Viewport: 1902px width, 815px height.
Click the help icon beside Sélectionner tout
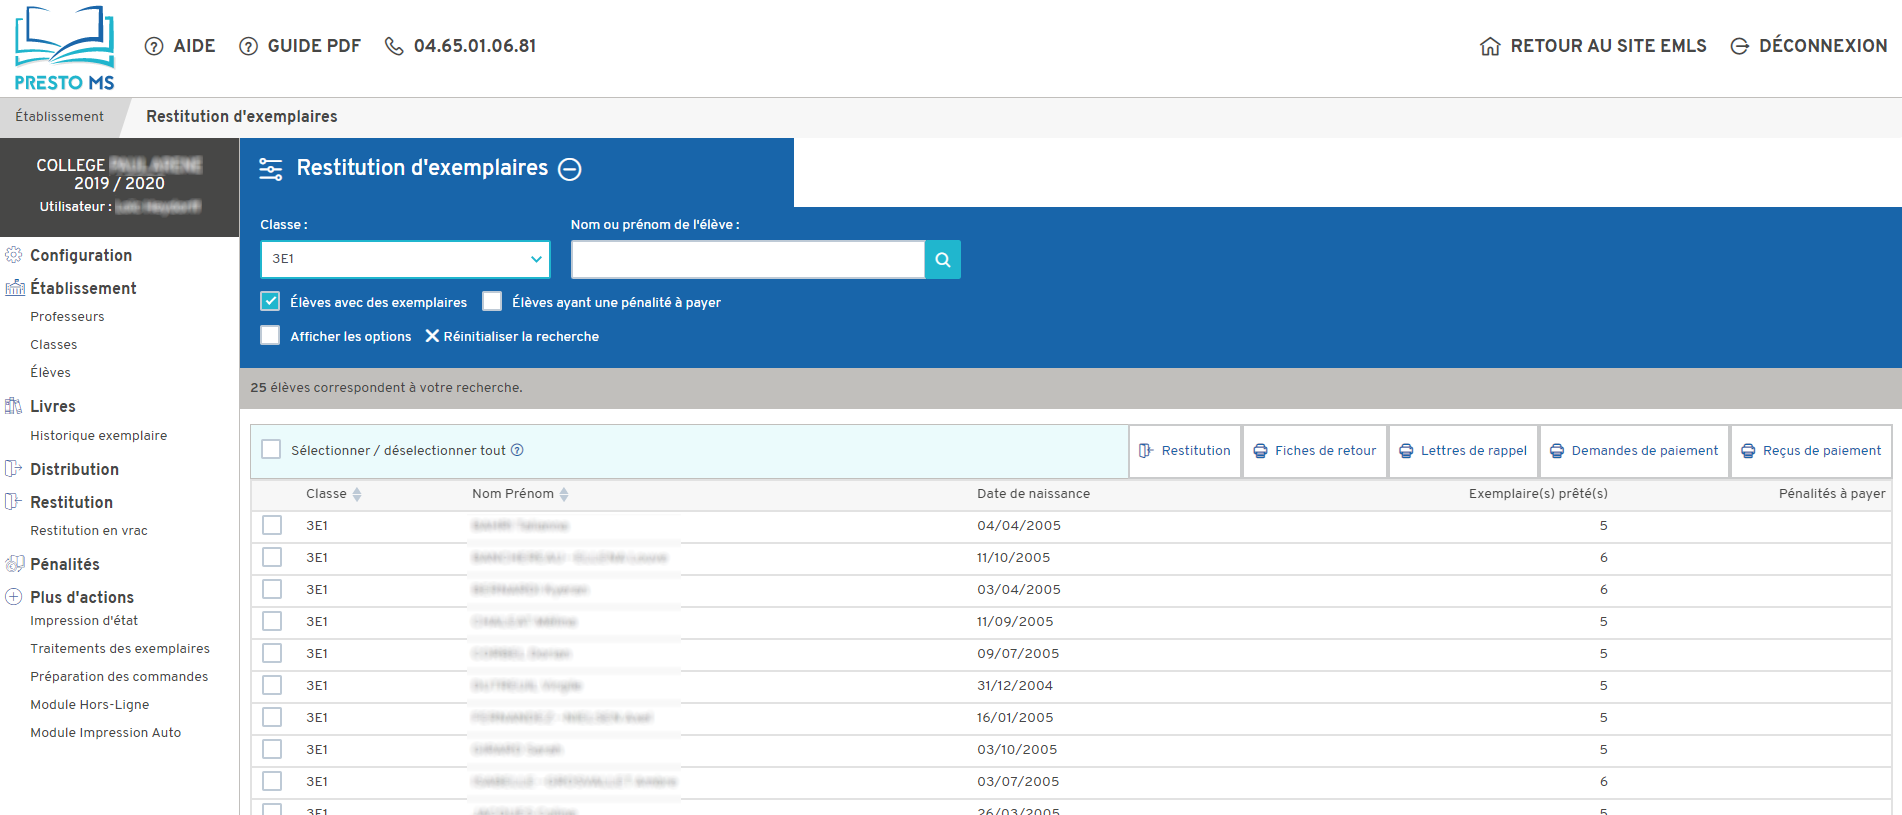coord(517,450)
